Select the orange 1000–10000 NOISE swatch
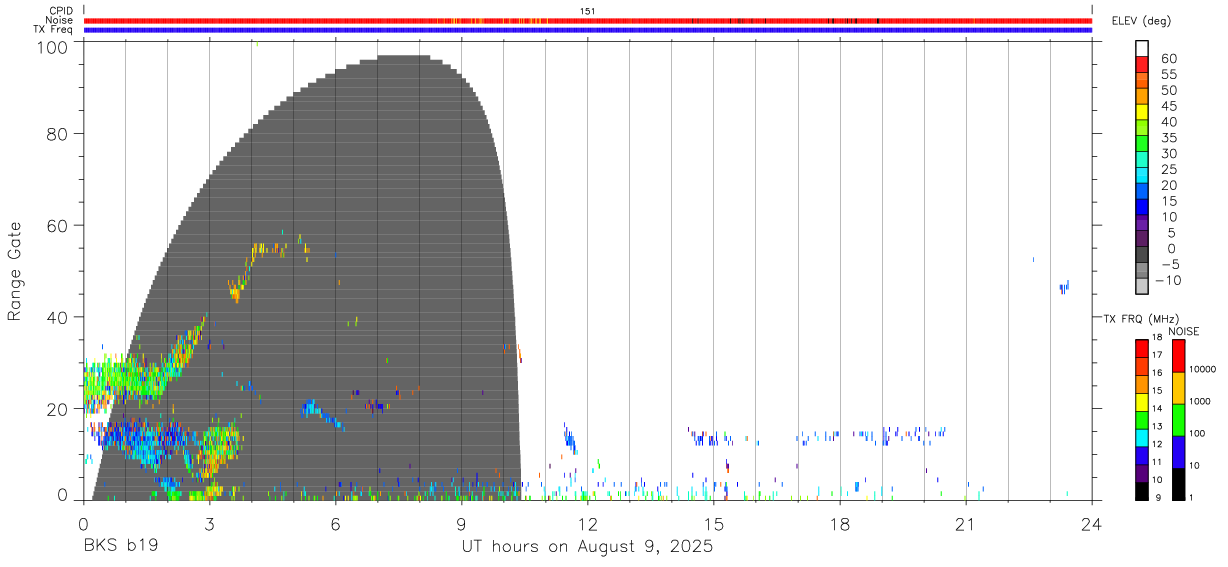The height and width of the screenshot is (567, 1228). point(1178,388)
